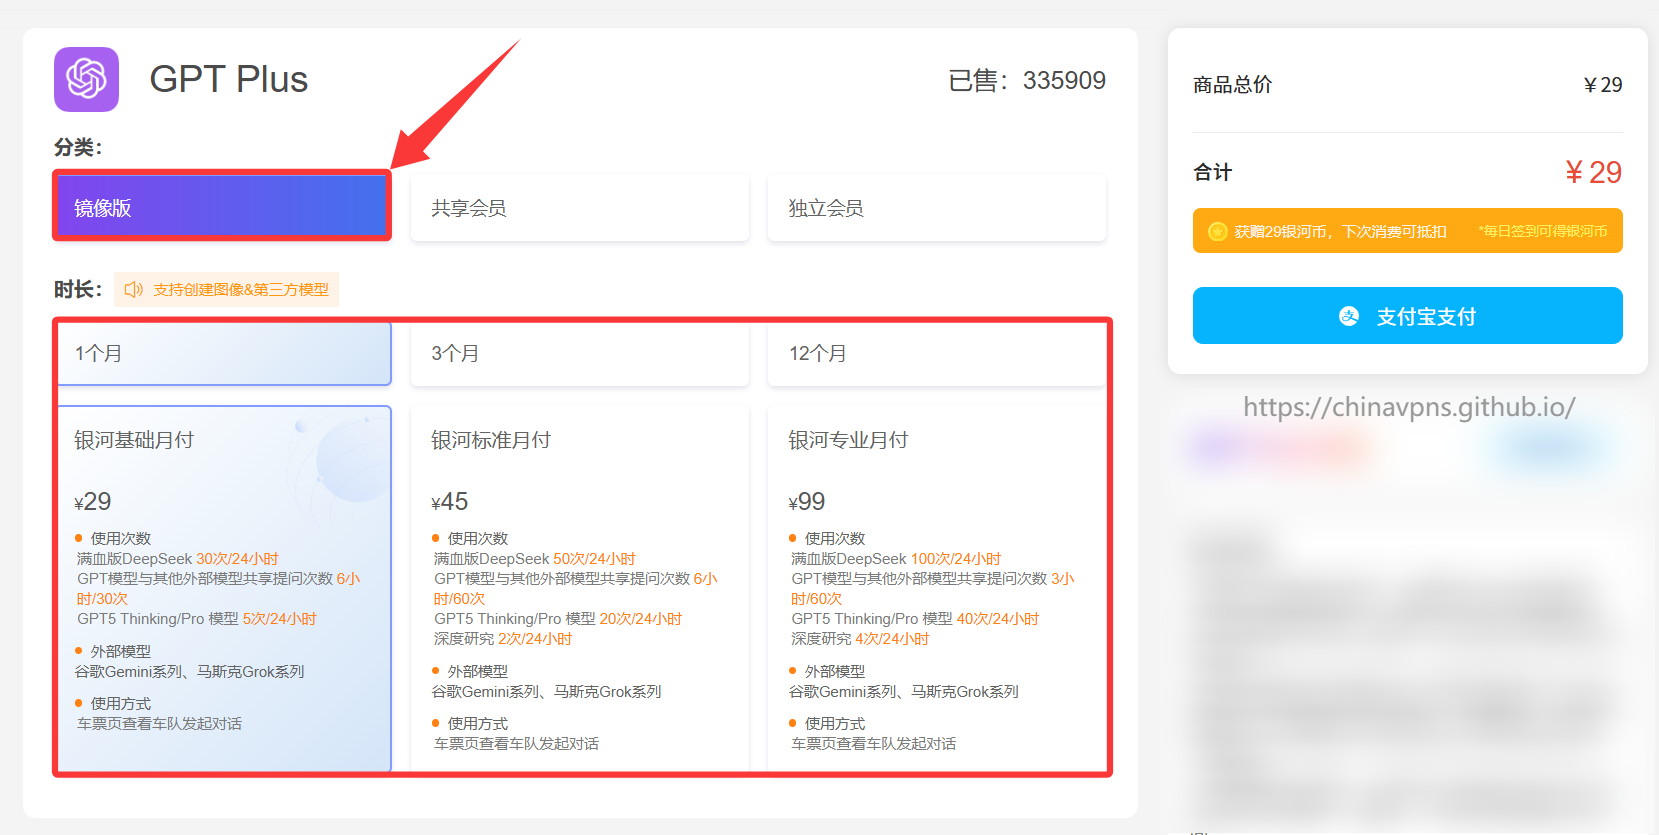Choose the 1个月 duration option
1659x835 pixels.
pos(224,353)
